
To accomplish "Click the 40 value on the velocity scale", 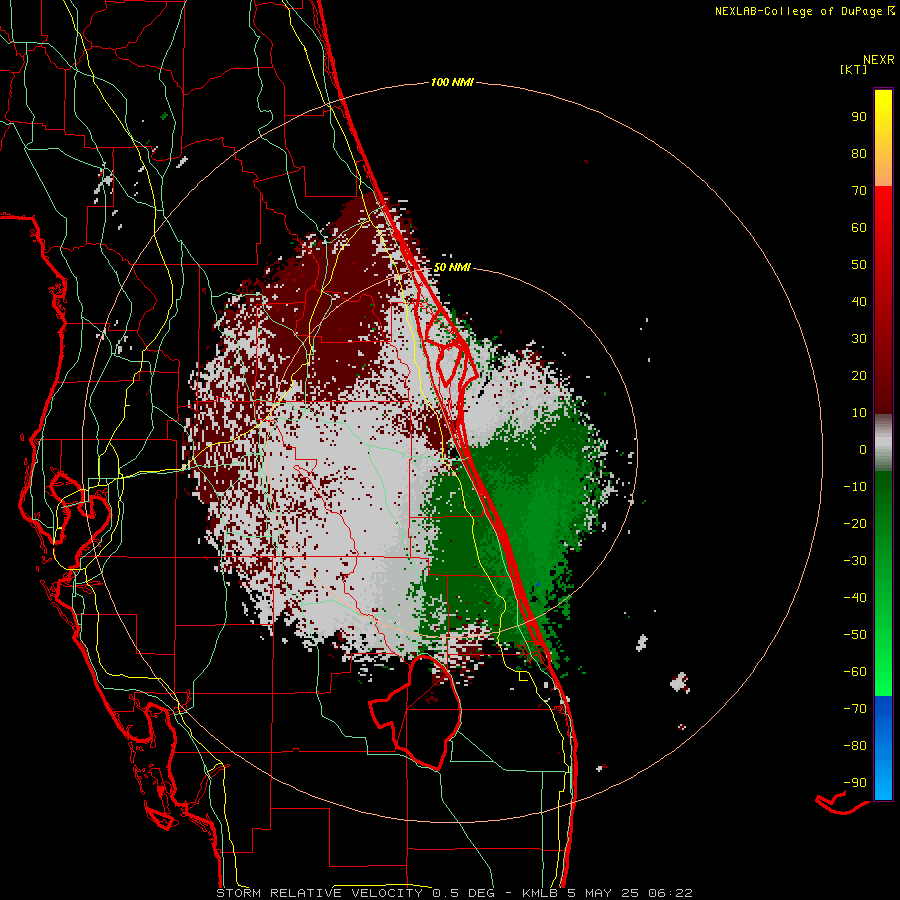I will [x=859, y=301].
